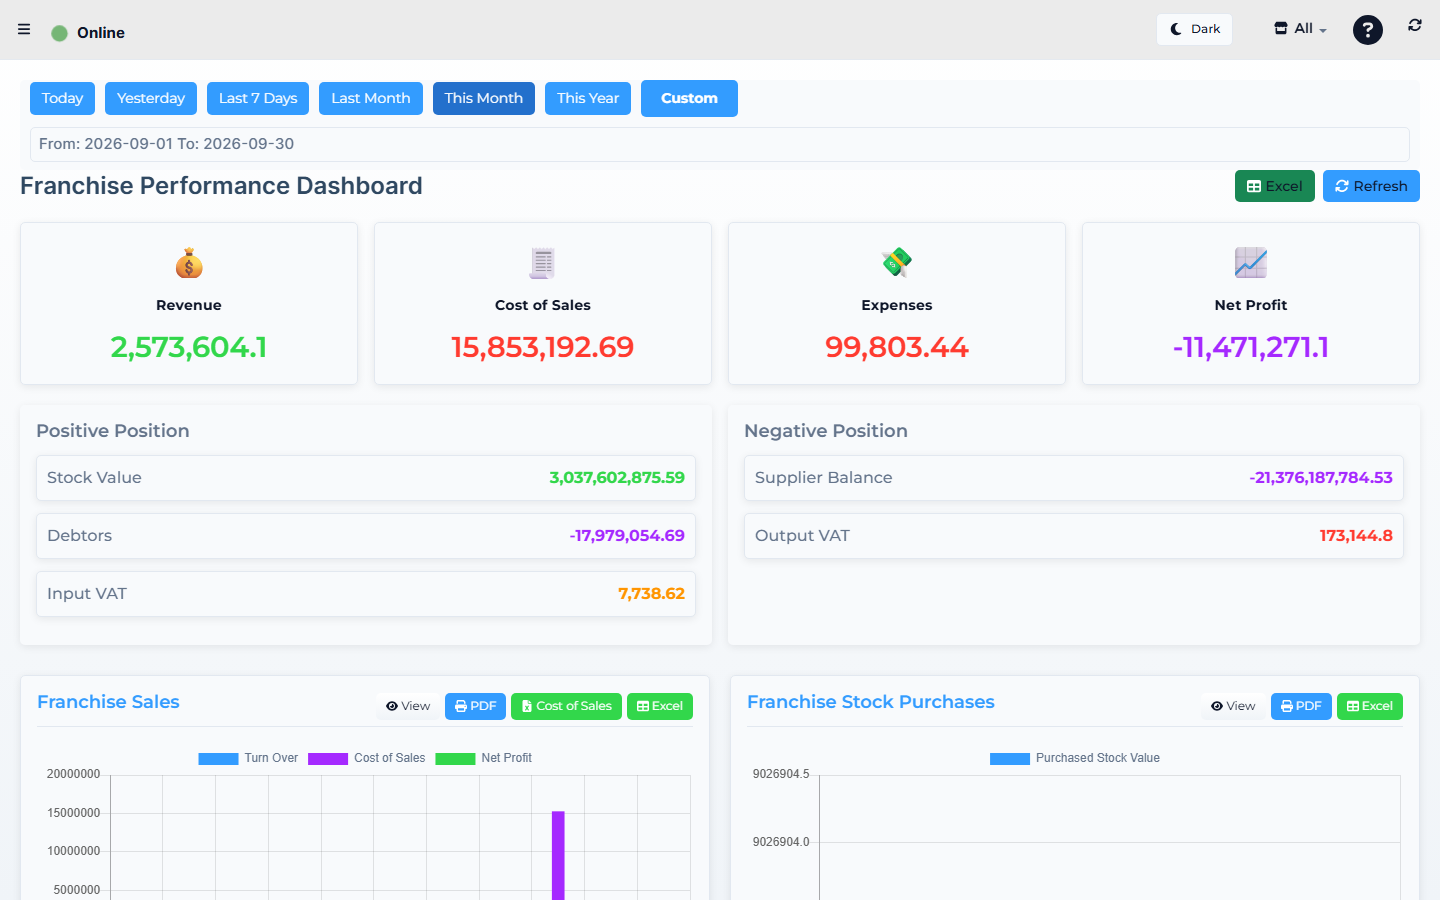Open the help question mark icon
The image size is (1440, 900).
pyautogui.click(x=1368, y=30)
